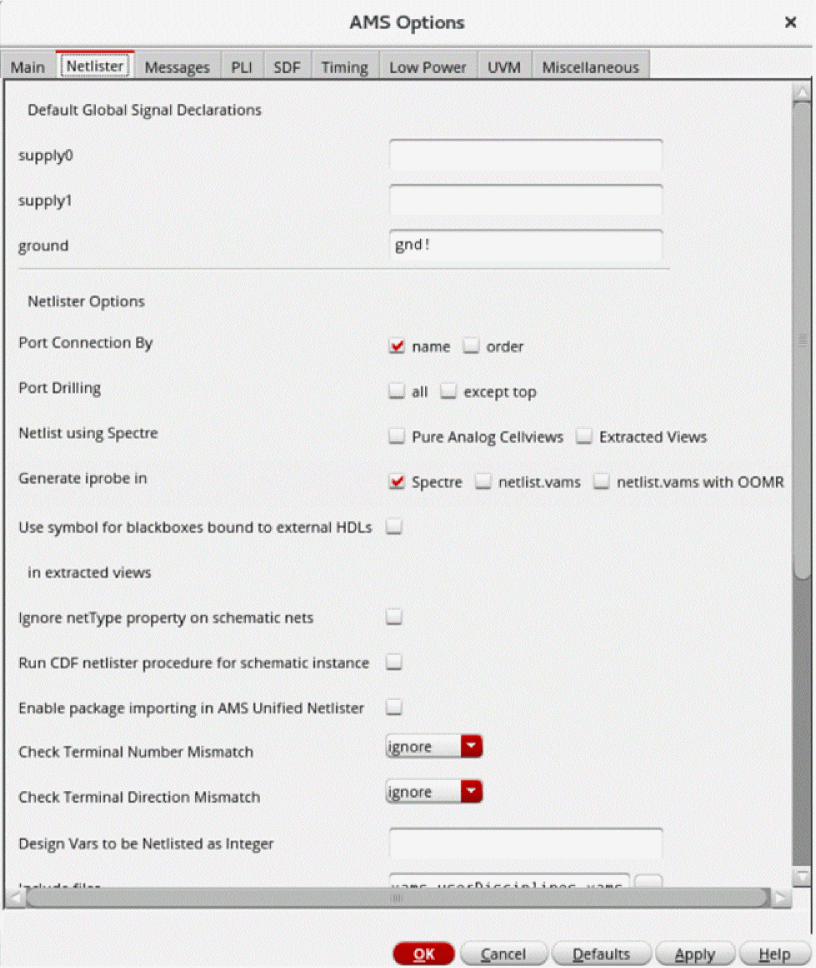Check Extracted Views option
The height and width of the screenshot is (968, 816).
tap(584, 436)
